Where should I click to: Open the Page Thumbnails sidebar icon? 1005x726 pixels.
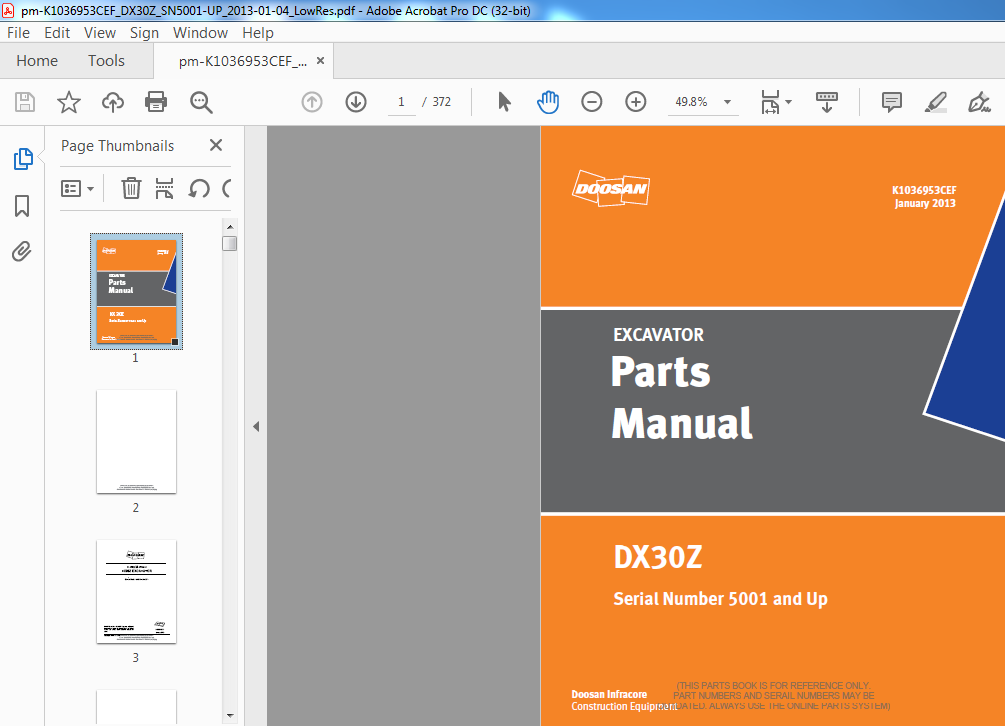click(x=23, y=159)
